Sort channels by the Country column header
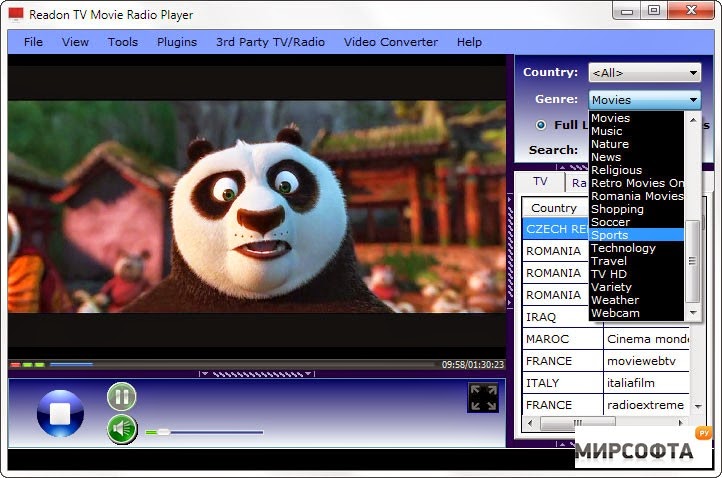 [x=556, y=208]
